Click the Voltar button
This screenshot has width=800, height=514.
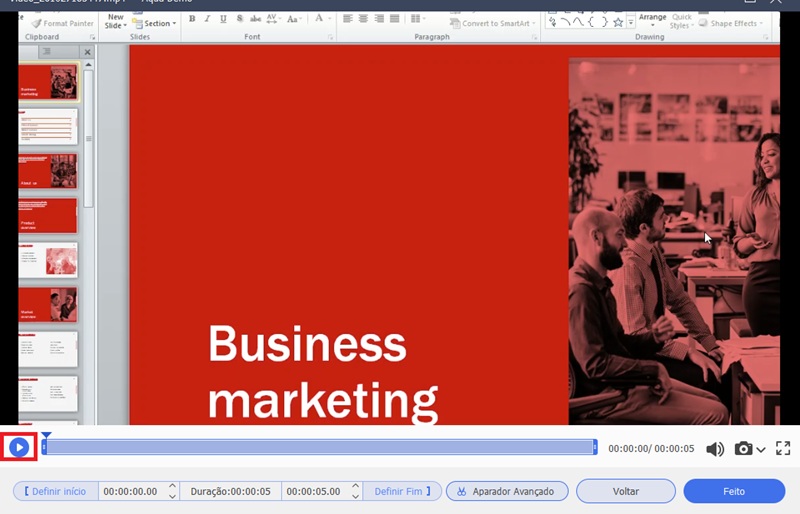click(626, 491)
